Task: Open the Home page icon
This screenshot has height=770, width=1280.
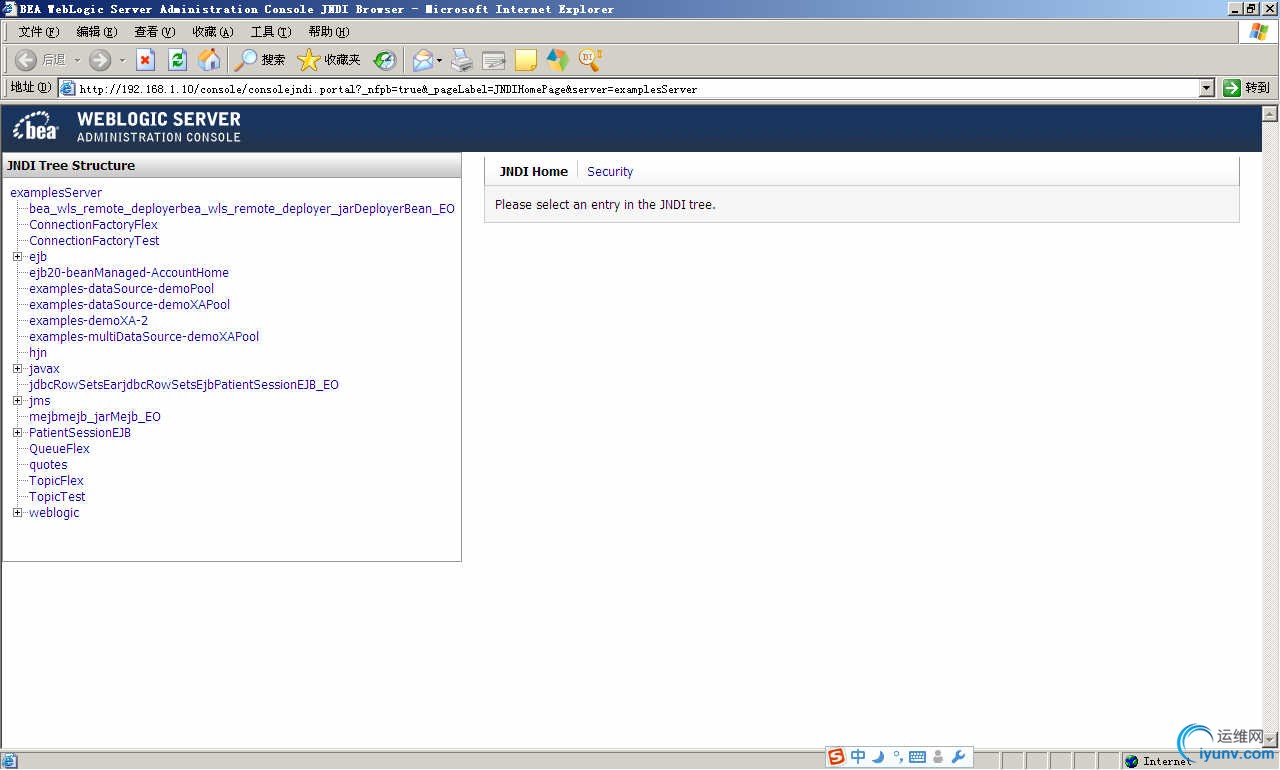Action: pyautogui.click(x=209, y=60)
